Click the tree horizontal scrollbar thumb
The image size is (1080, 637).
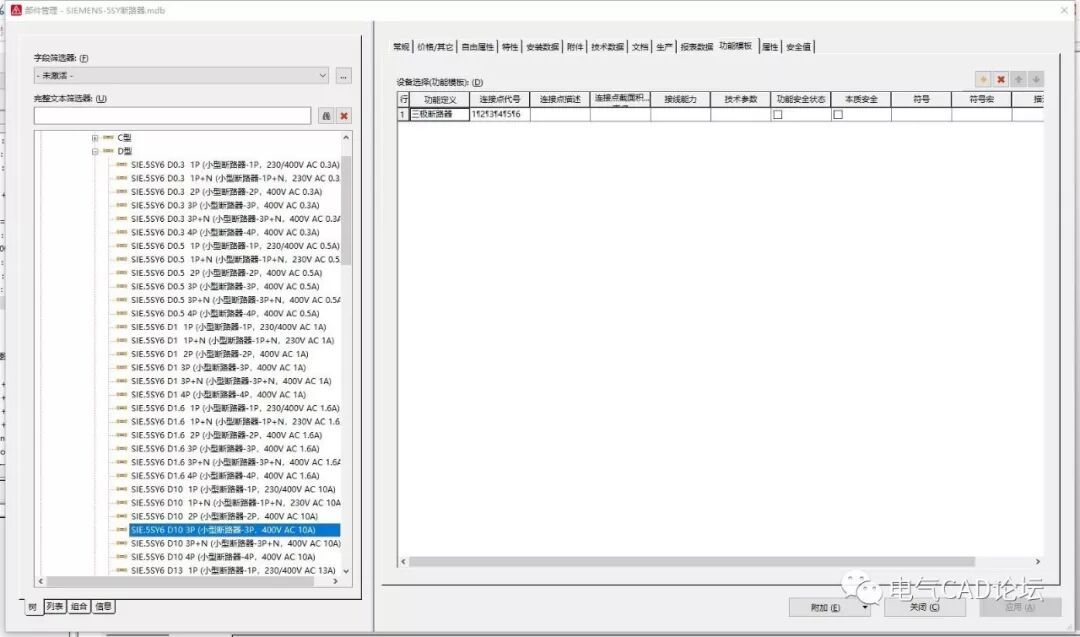(180, 581)
